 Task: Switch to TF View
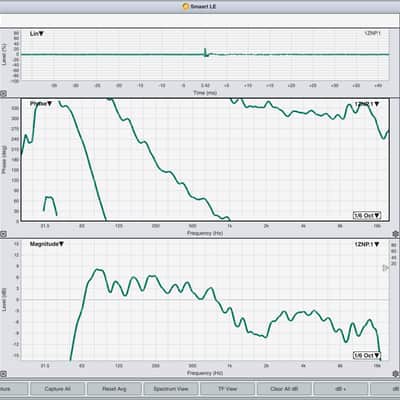tap(227, 389)
